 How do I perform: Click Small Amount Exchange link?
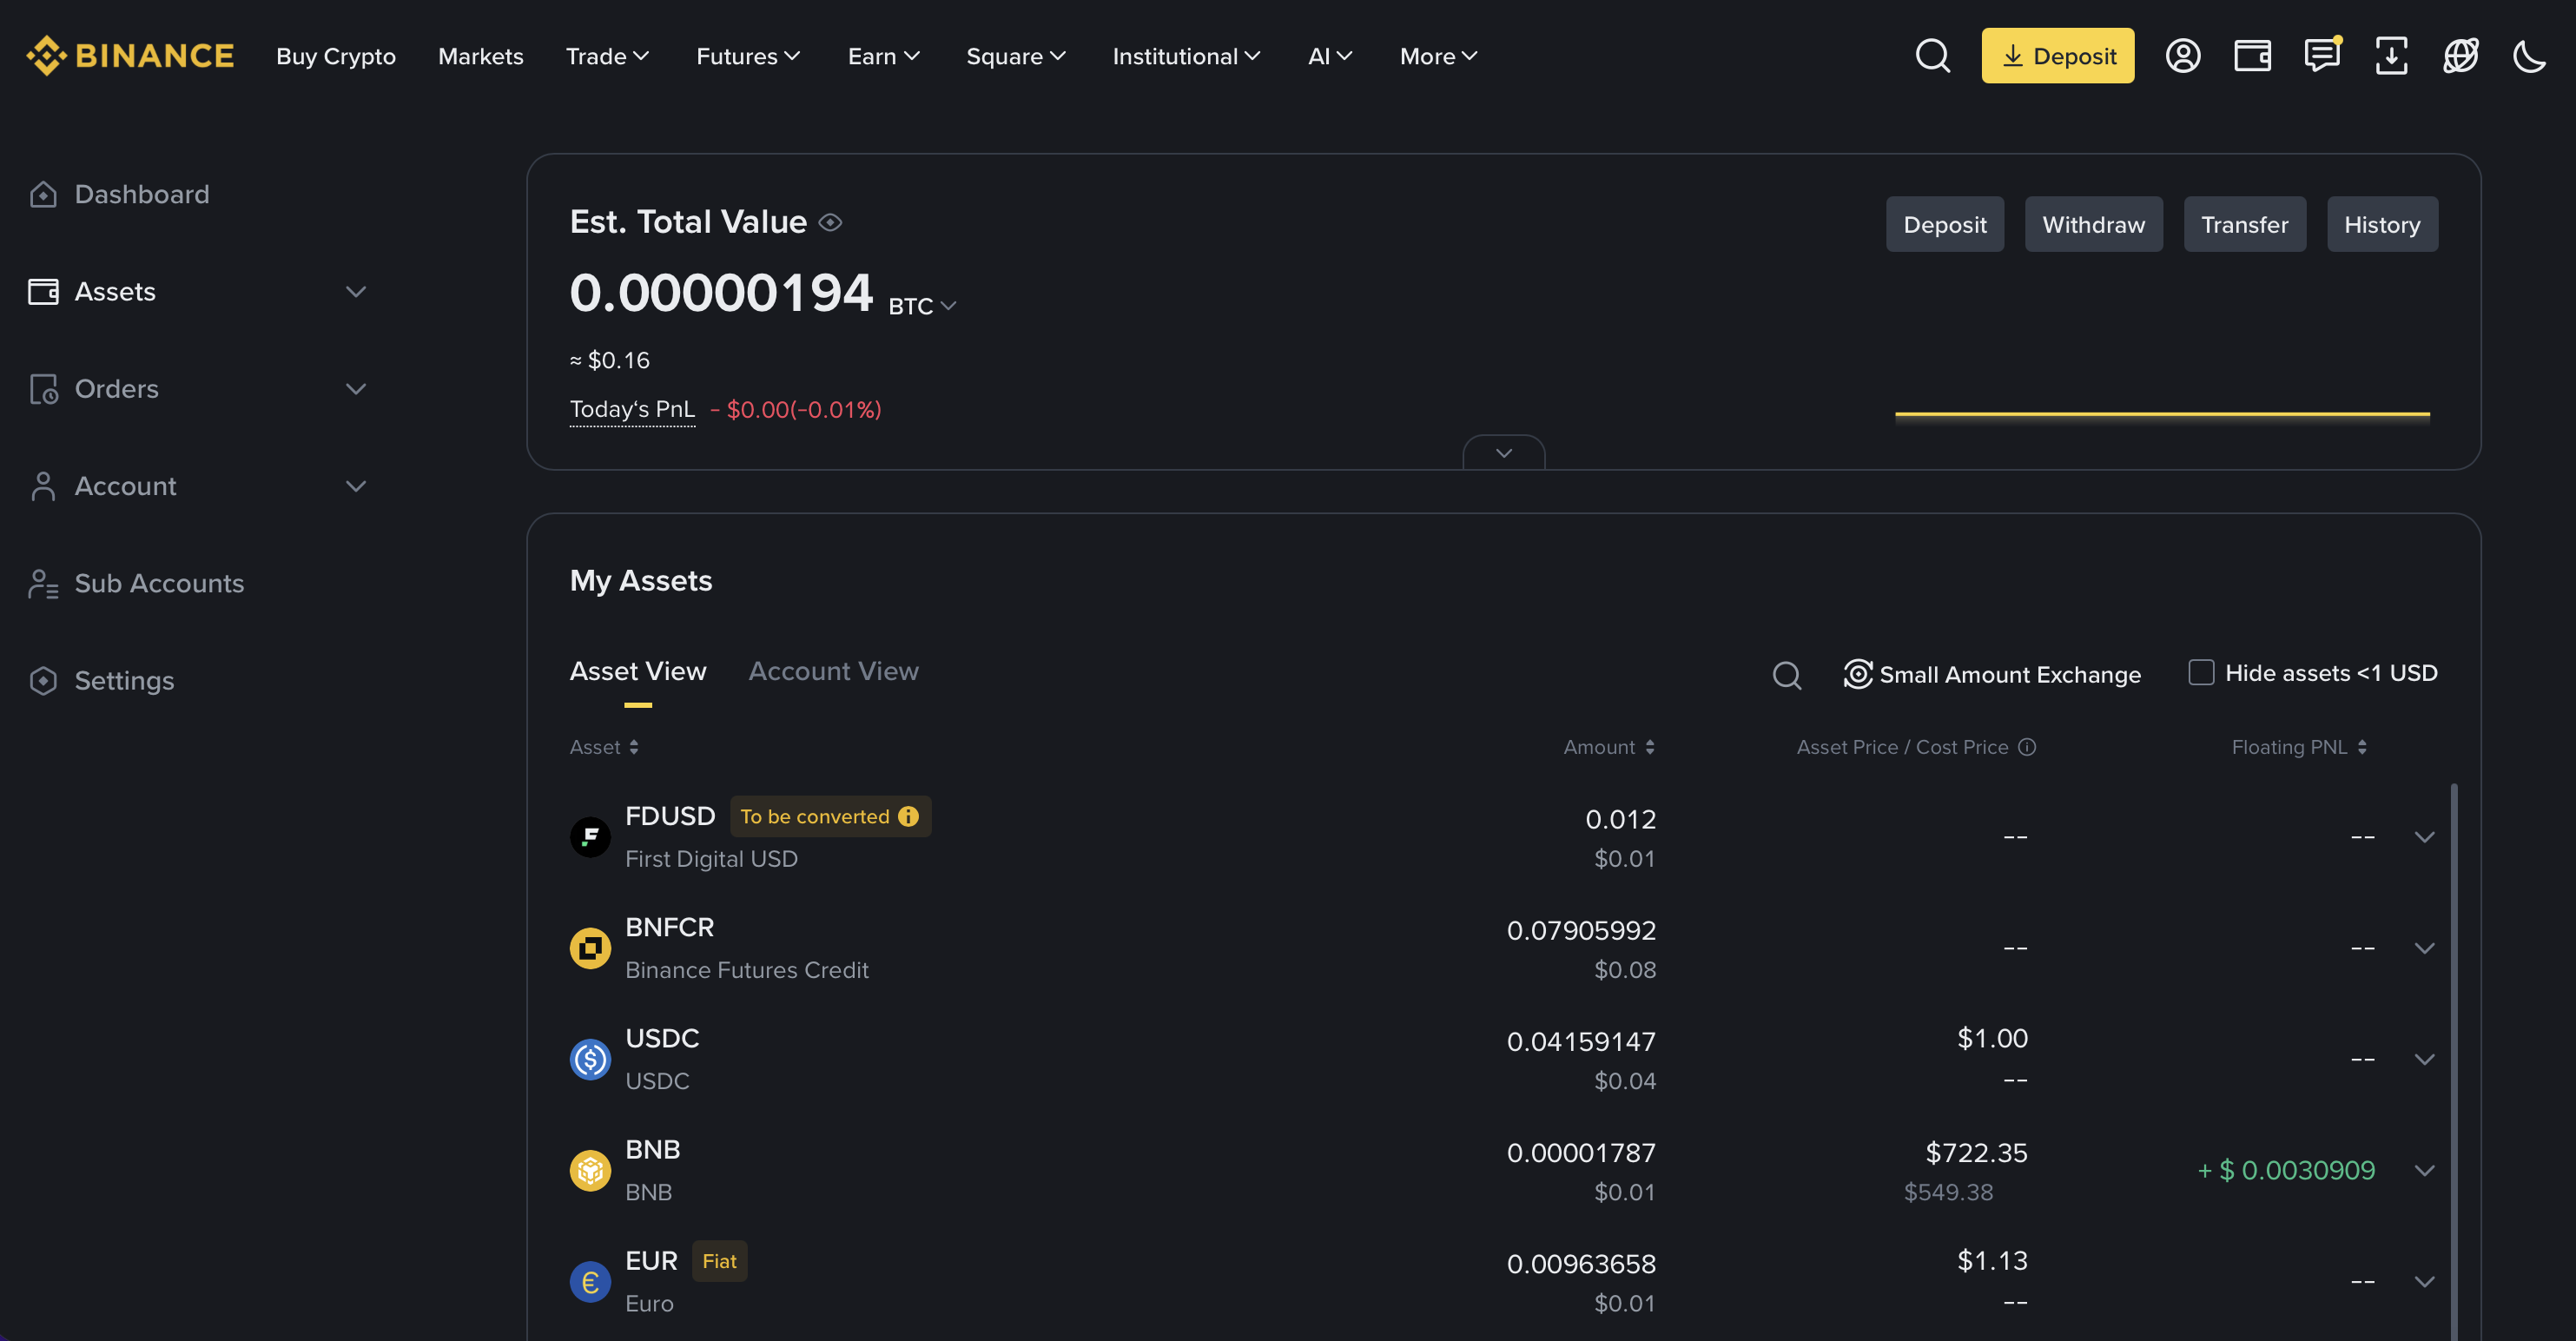pos(1992,675)
